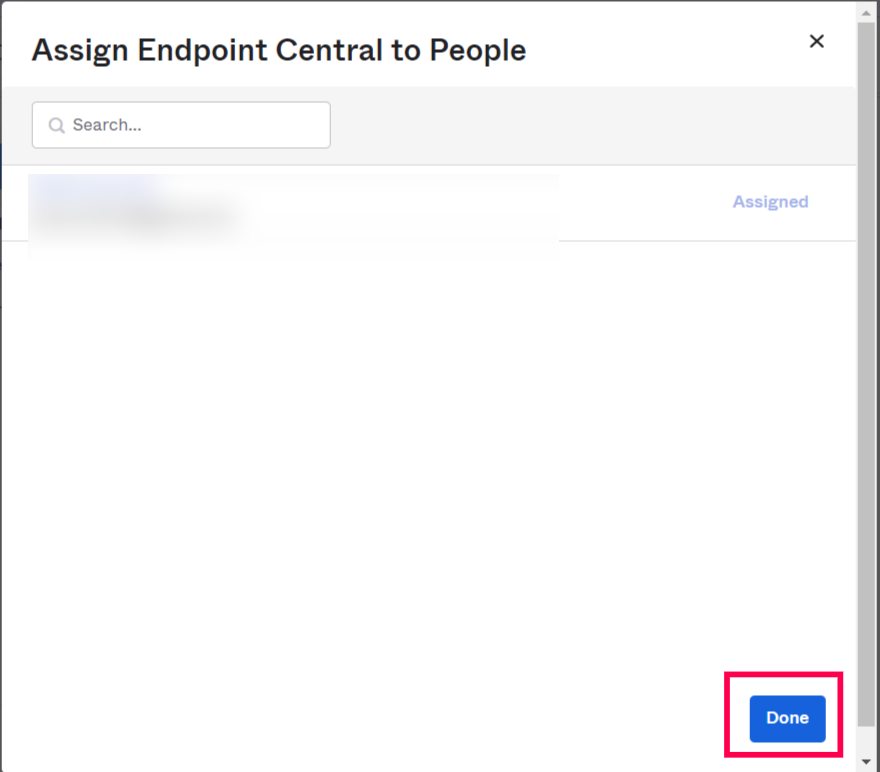The image size is (880, 772).
Task: Click the magnifier icon in search box
Action: [57, 126]
